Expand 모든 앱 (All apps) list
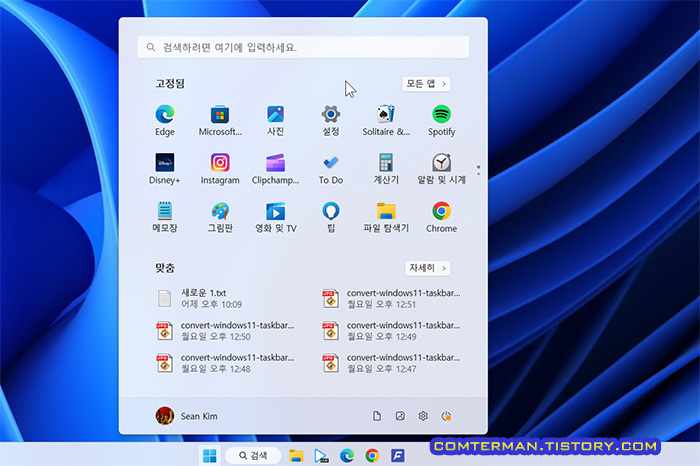Image resolution: width=700 pixels, height=466 pixels. point(426,84)
